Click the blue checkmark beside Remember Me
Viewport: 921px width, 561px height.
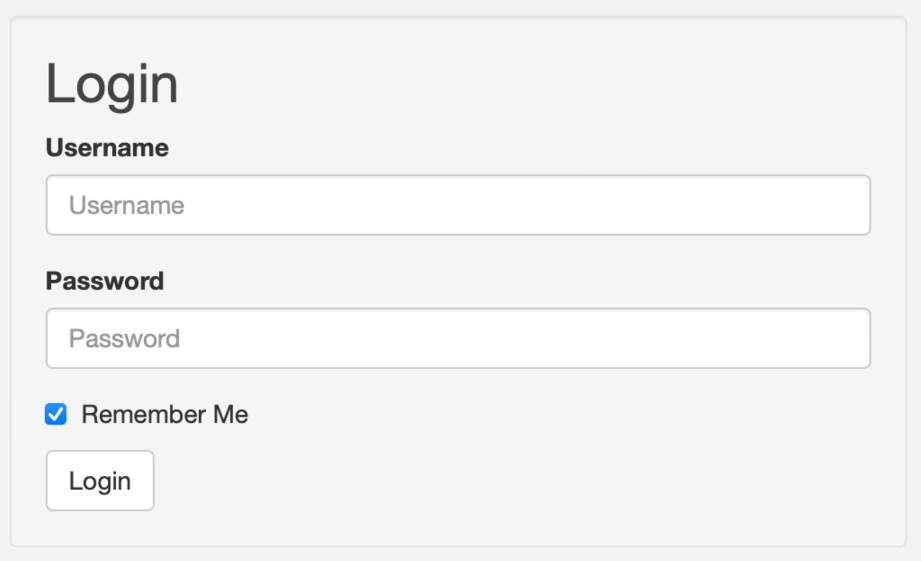tap(56, 414)
